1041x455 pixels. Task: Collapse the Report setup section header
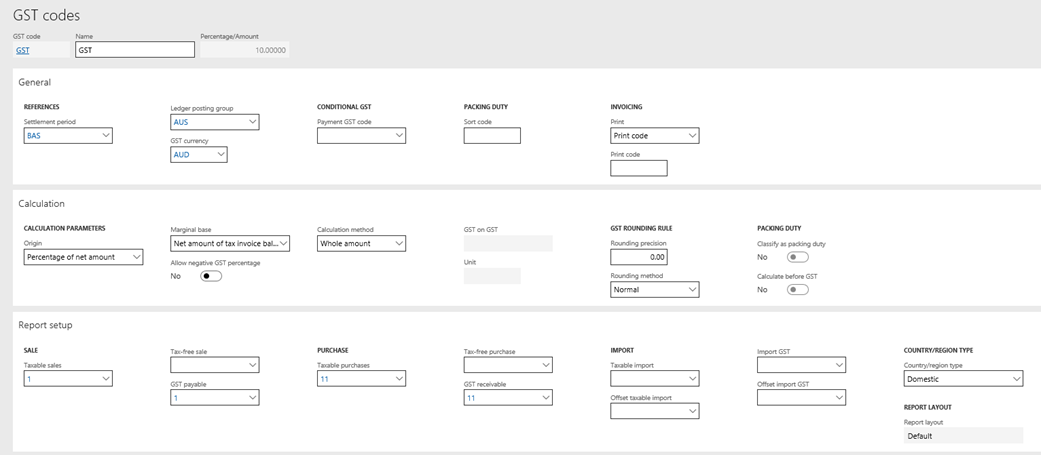click(46, 324)
